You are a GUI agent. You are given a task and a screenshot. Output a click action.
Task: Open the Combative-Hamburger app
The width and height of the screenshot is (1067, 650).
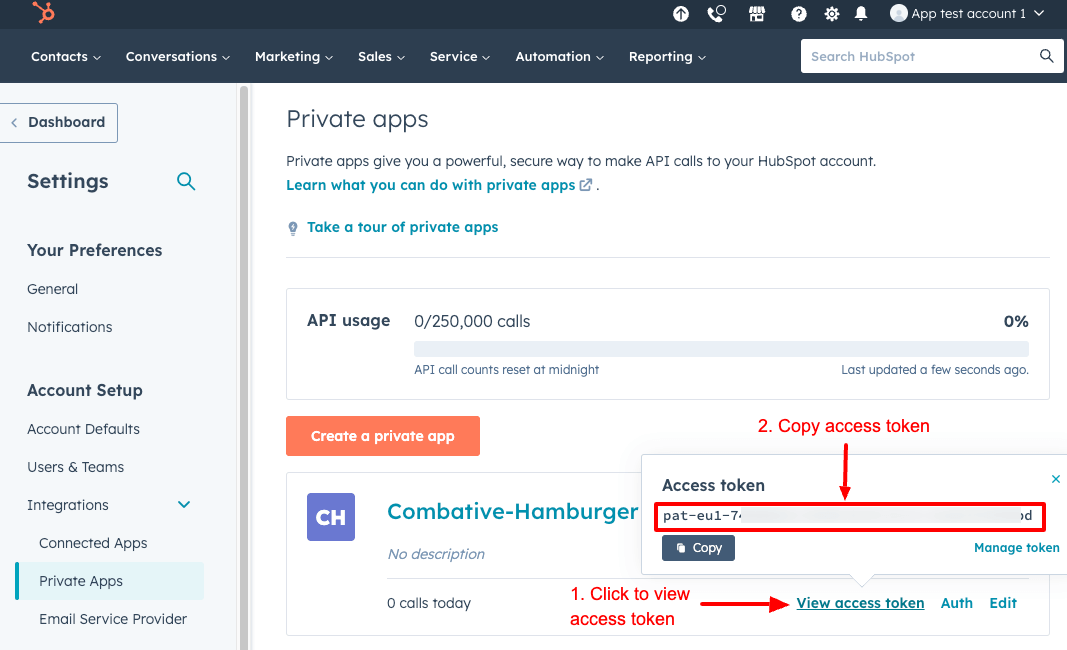click(x=512, y=511)
